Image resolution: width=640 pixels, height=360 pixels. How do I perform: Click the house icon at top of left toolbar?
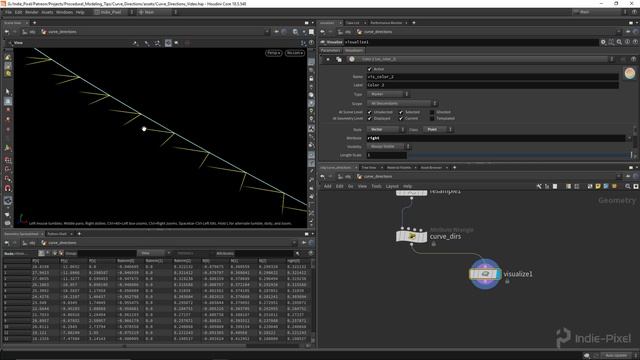(x=8, y=58)
